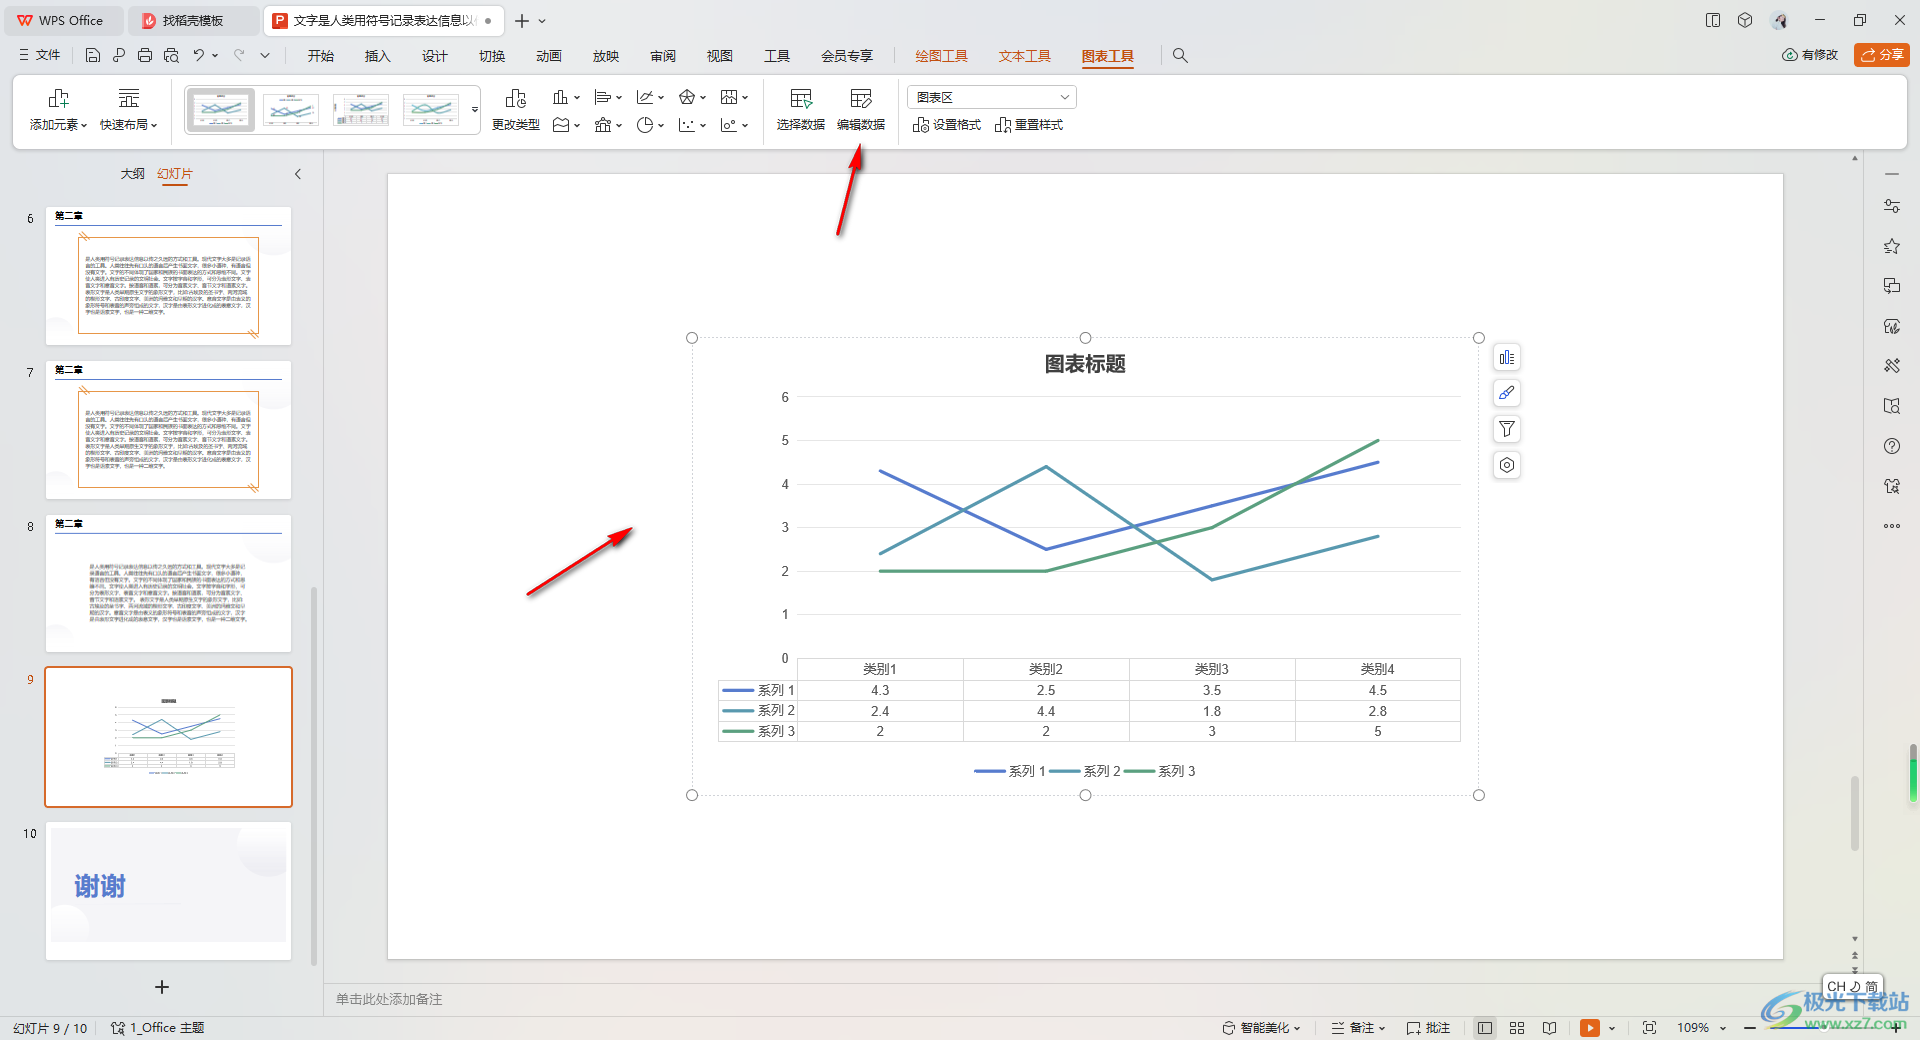Open 智能美化 in the status bar
The width and height of the screenshot is (1920, 1040).
(1262, 1028)
